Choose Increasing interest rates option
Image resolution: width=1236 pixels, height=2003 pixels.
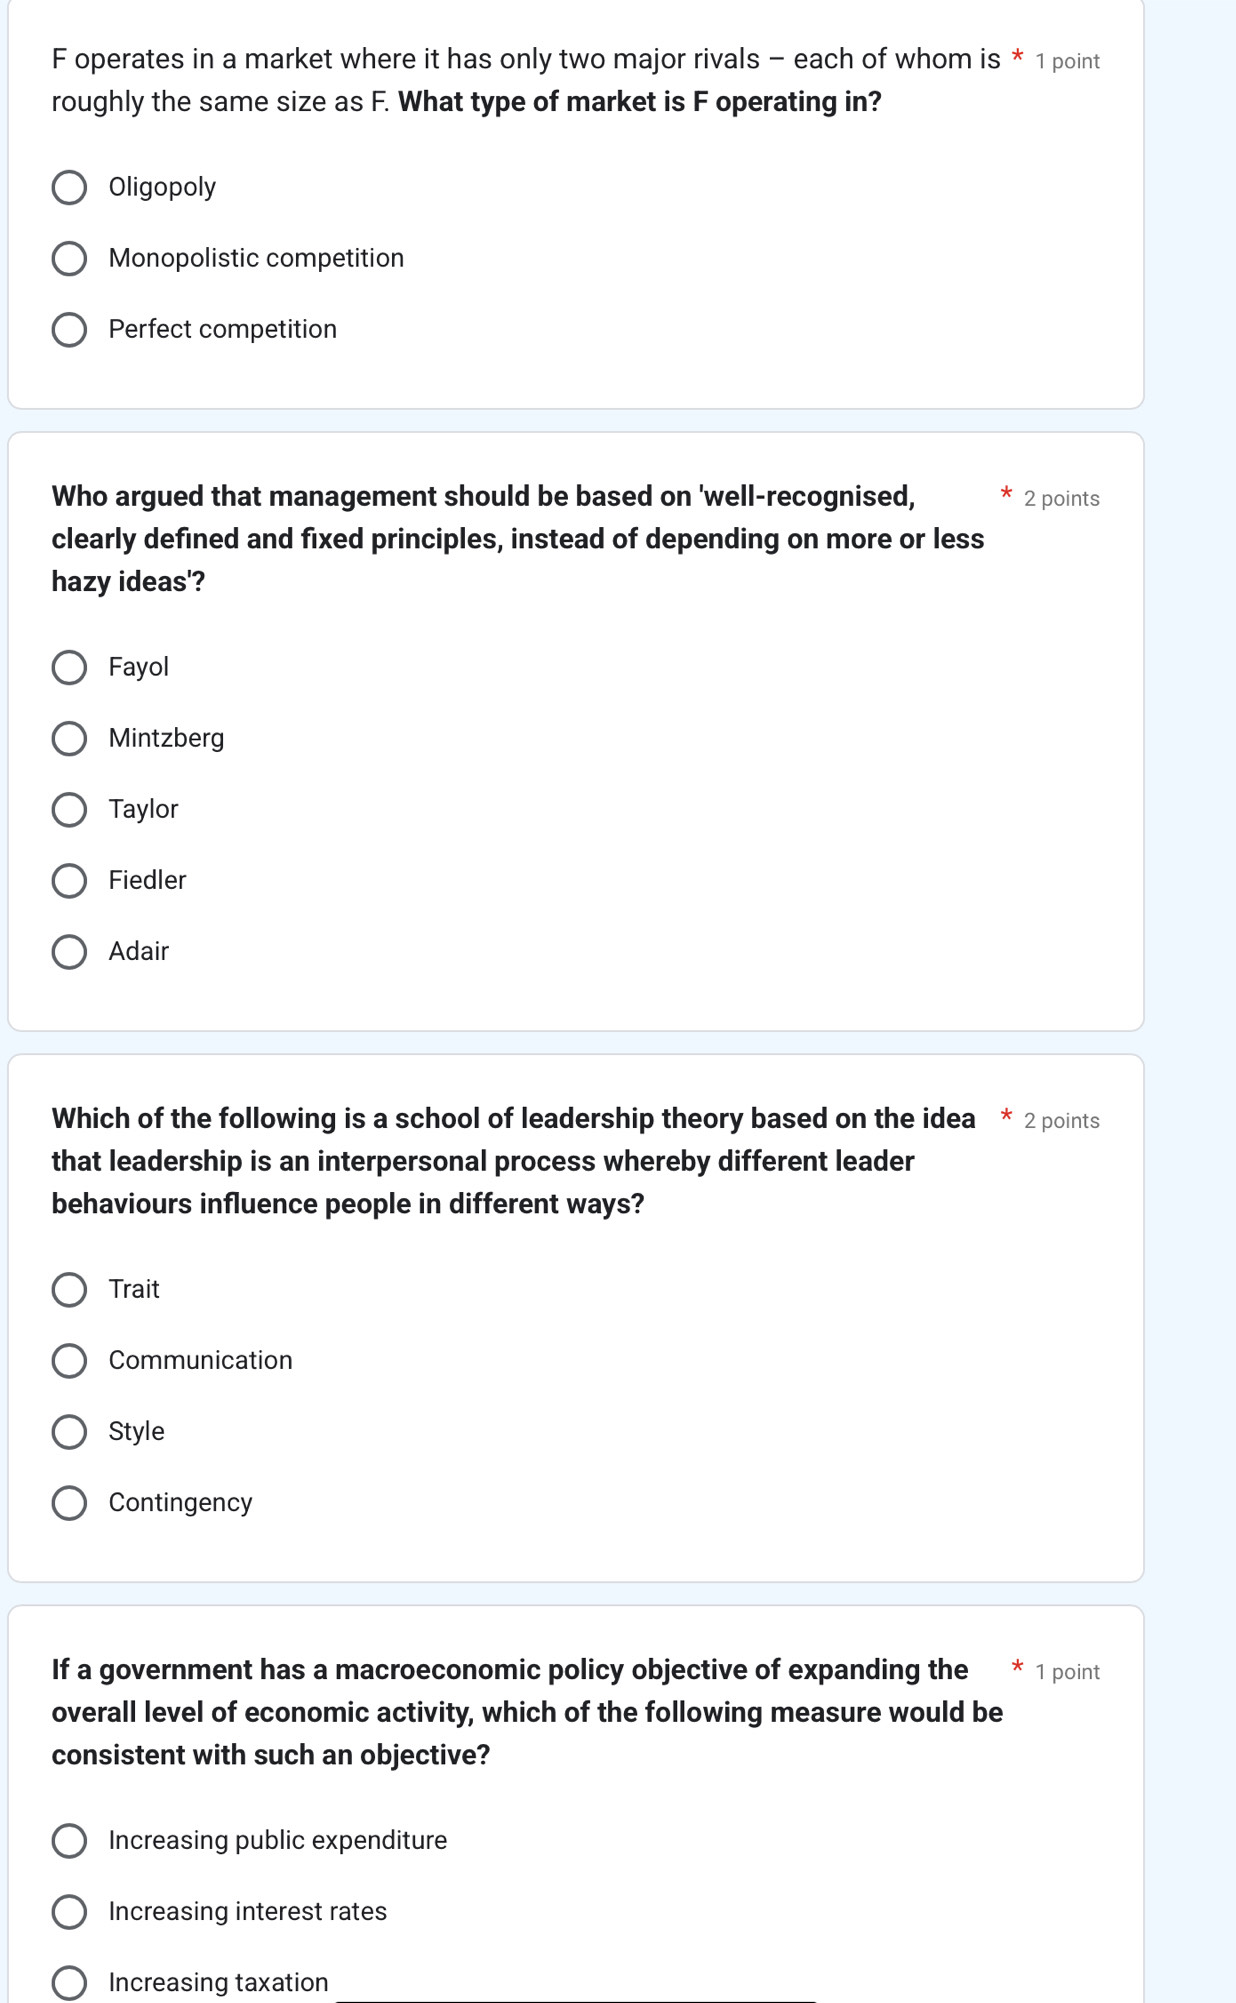69,1912
